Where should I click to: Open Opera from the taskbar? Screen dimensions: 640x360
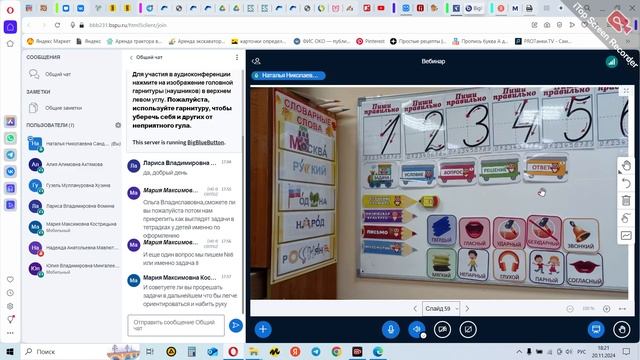point(233,351)
